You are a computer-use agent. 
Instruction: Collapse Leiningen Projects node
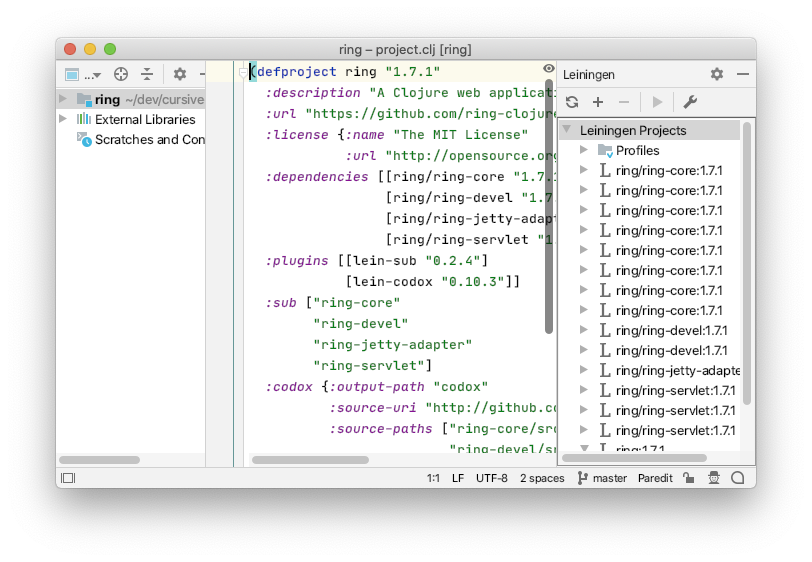(x=567, y=129)
